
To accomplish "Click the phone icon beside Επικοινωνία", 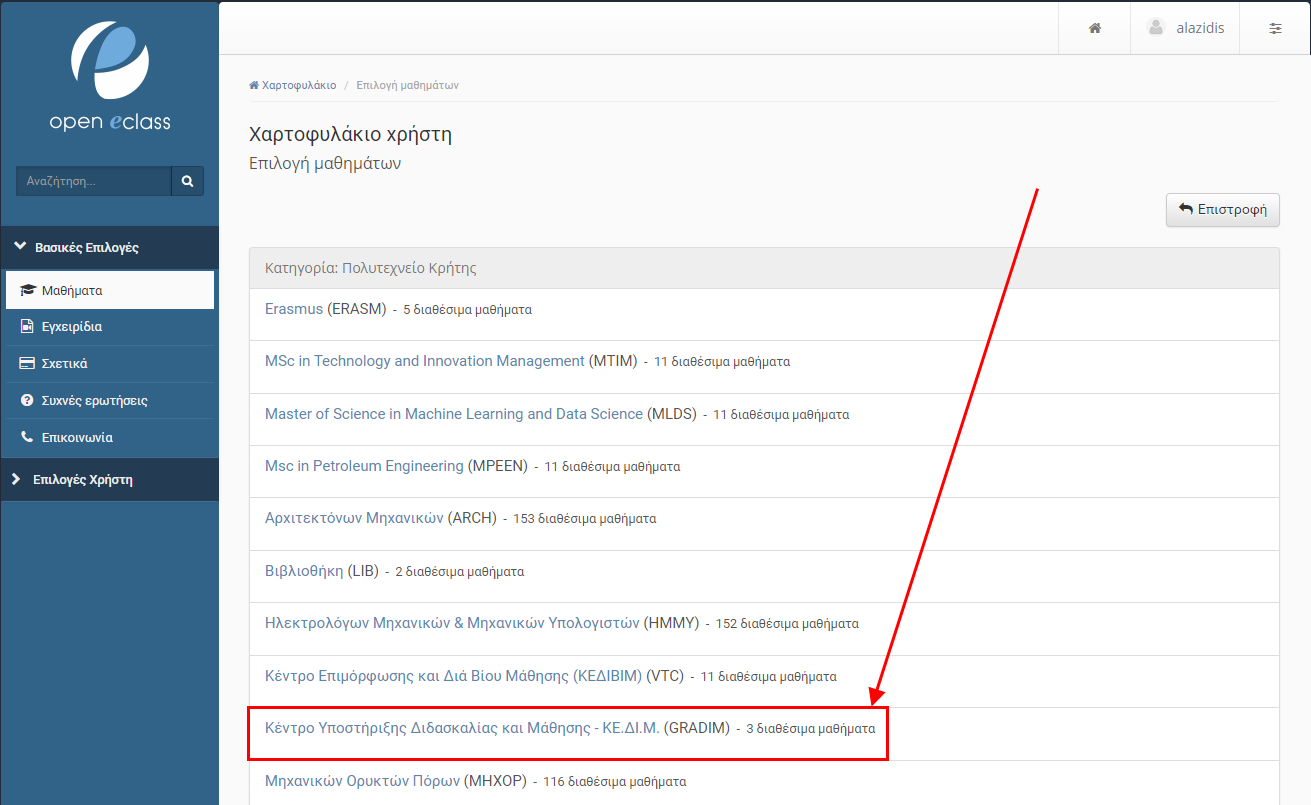I will tap(27, 437).
